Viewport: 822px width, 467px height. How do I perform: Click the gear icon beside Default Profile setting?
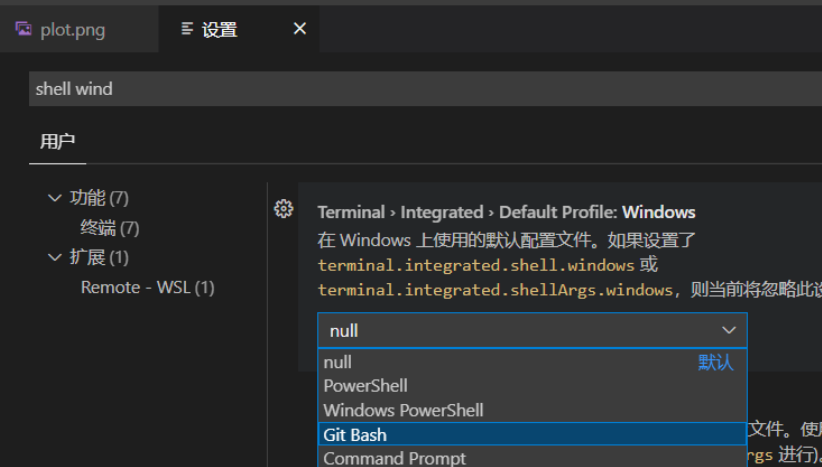coord(284,208)
